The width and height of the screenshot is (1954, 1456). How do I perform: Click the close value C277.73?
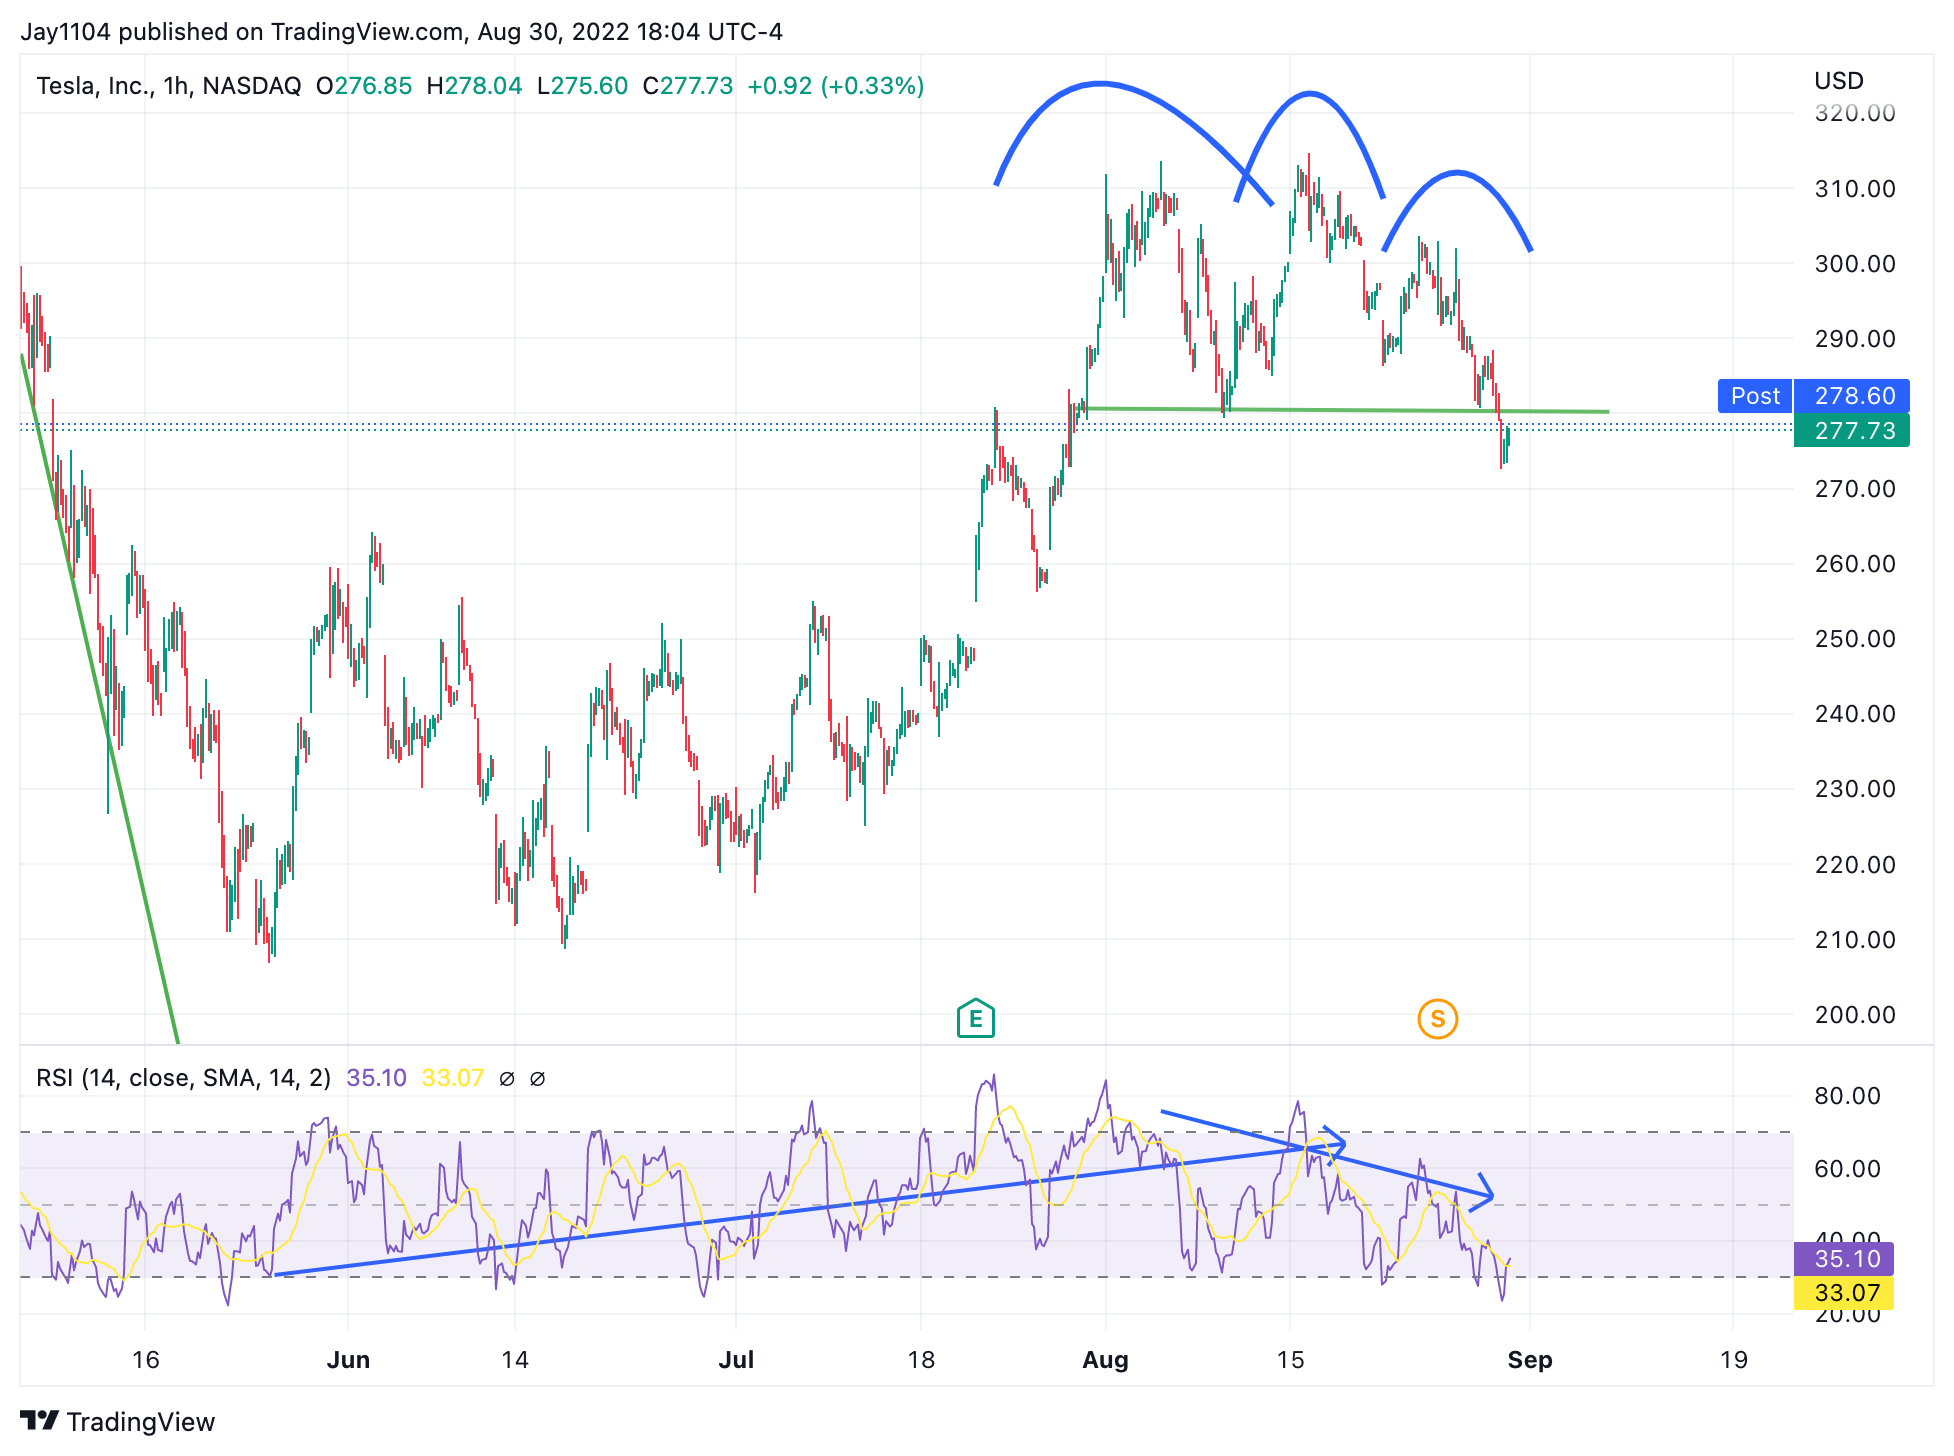[x=688, y=86]
